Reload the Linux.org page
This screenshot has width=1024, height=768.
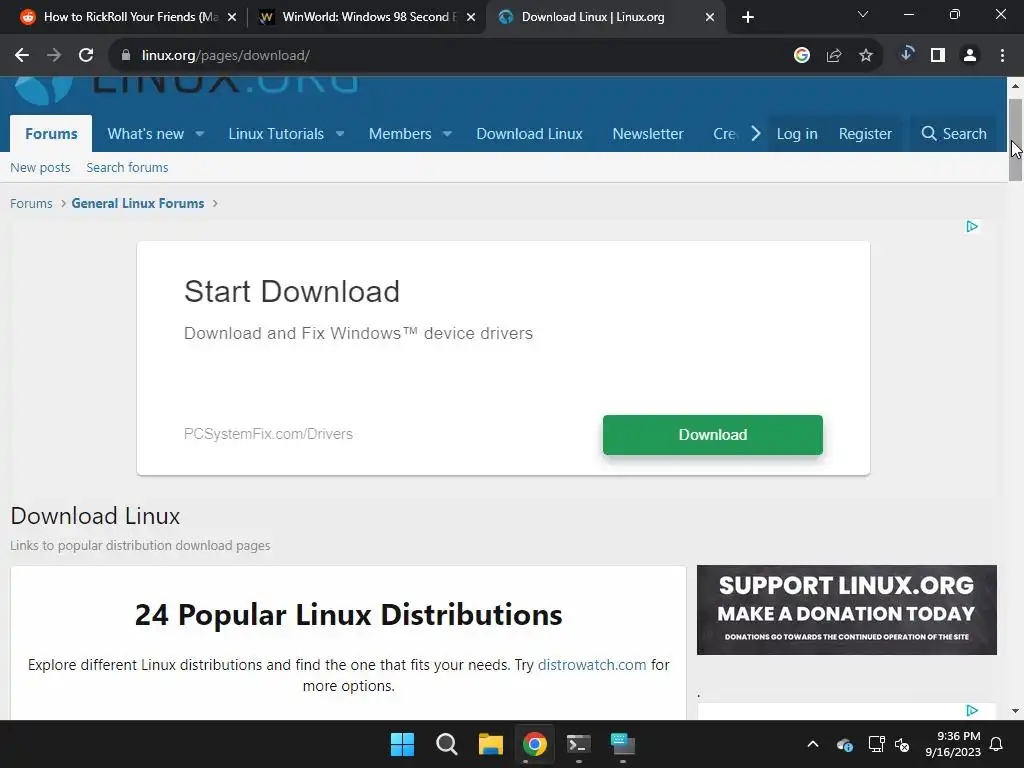coord(86,56)
